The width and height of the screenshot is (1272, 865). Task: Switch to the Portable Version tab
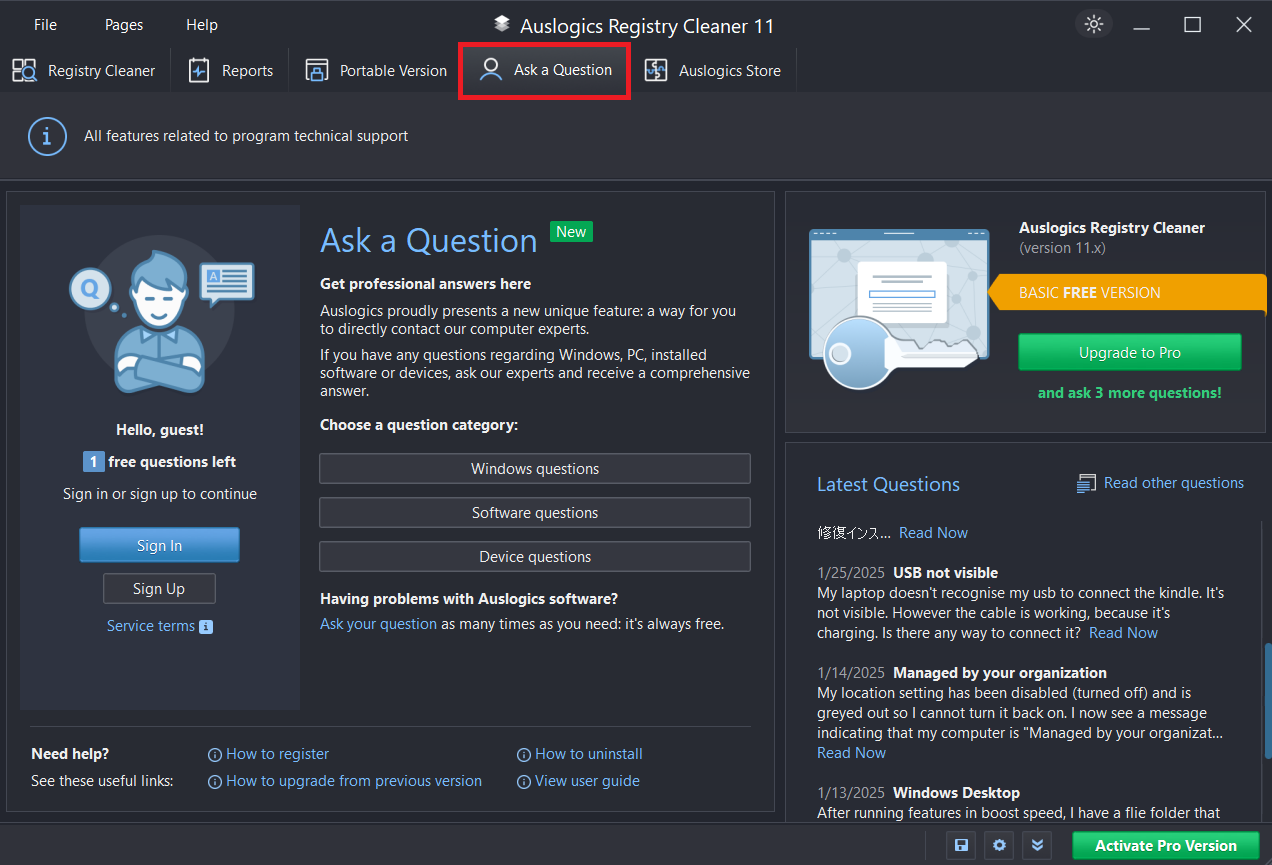pyautogui.click(x=376, y=70)
